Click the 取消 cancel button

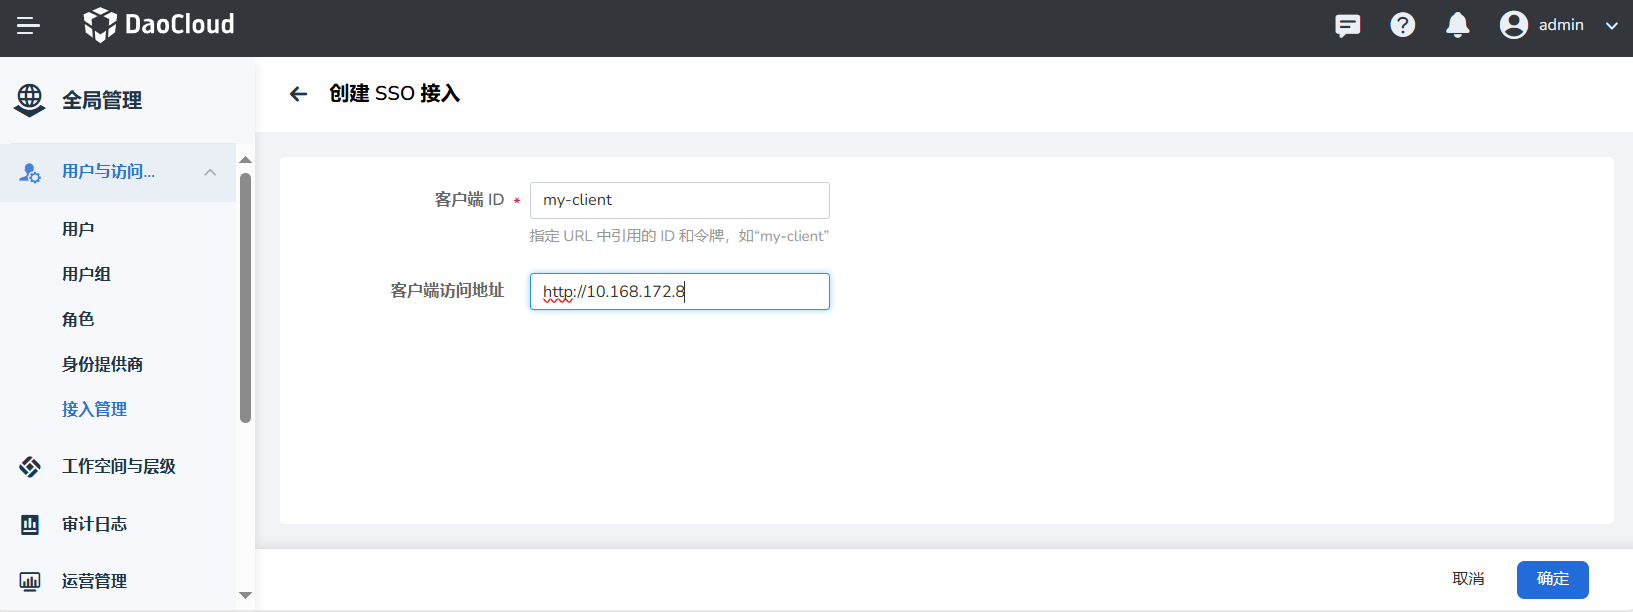point(1468,579)
